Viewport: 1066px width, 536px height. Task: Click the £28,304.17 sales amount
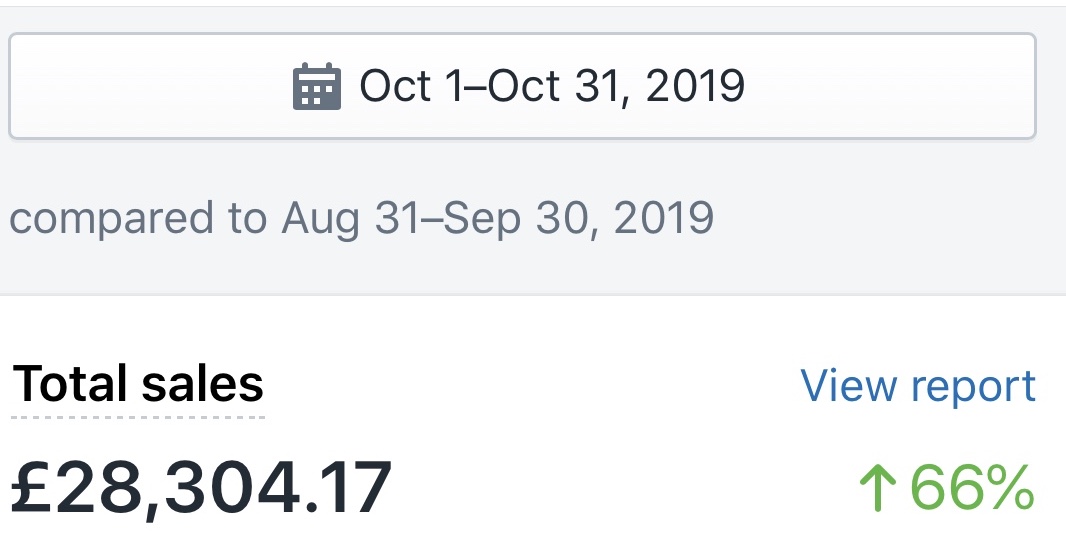pyautogui.click(x=202, y=488)
